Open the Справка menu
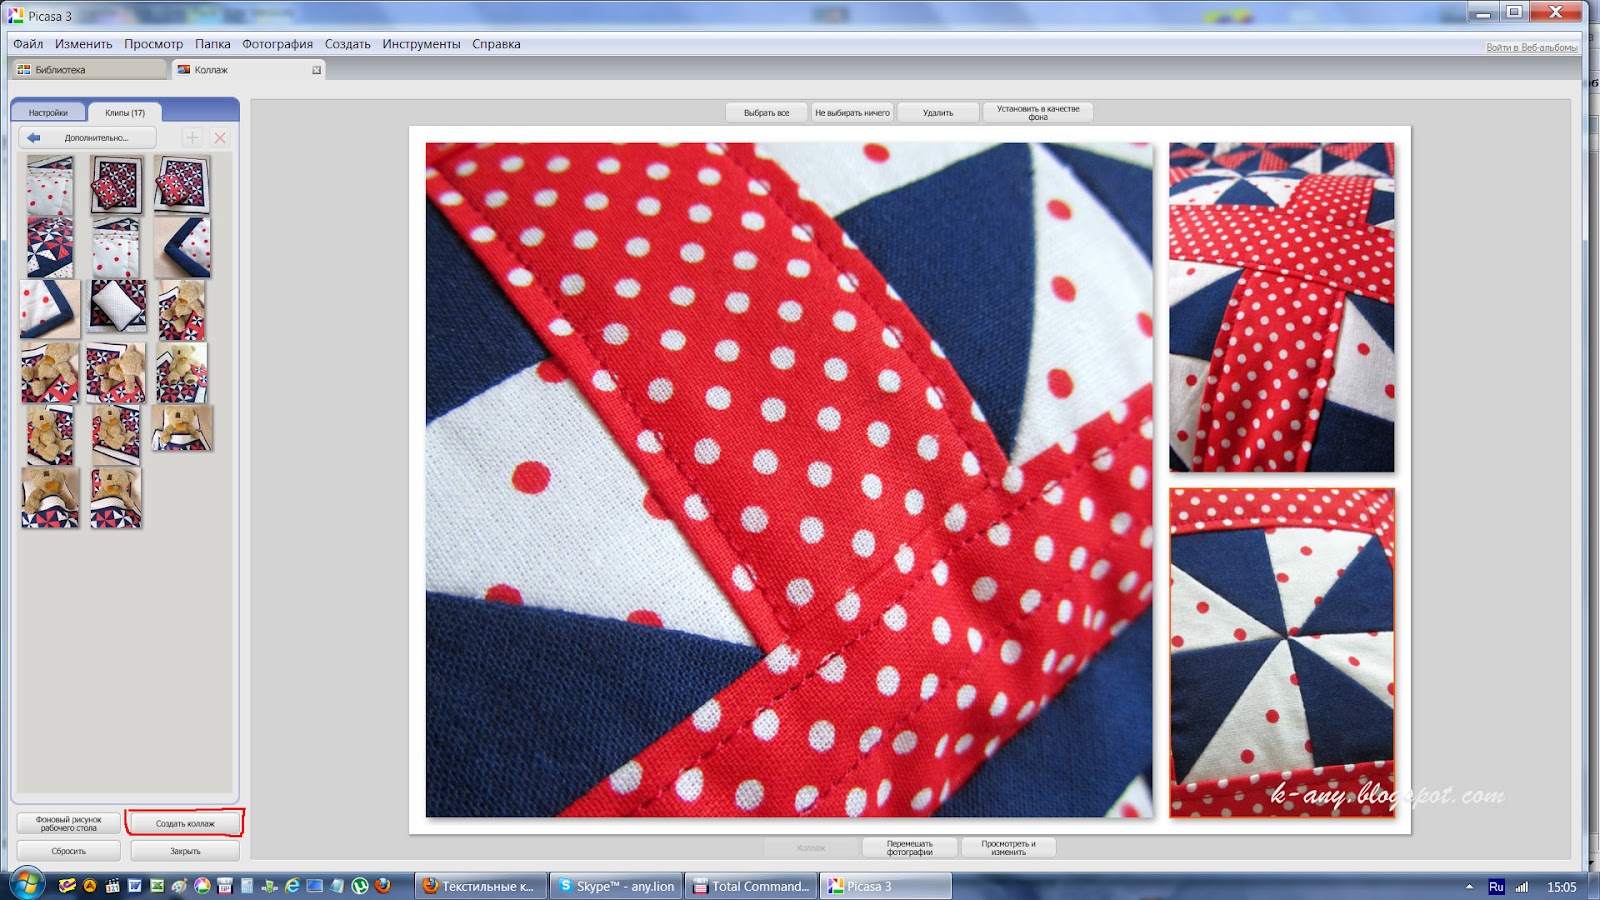This screenshot has height=900, width=1600. pos(496,44)
